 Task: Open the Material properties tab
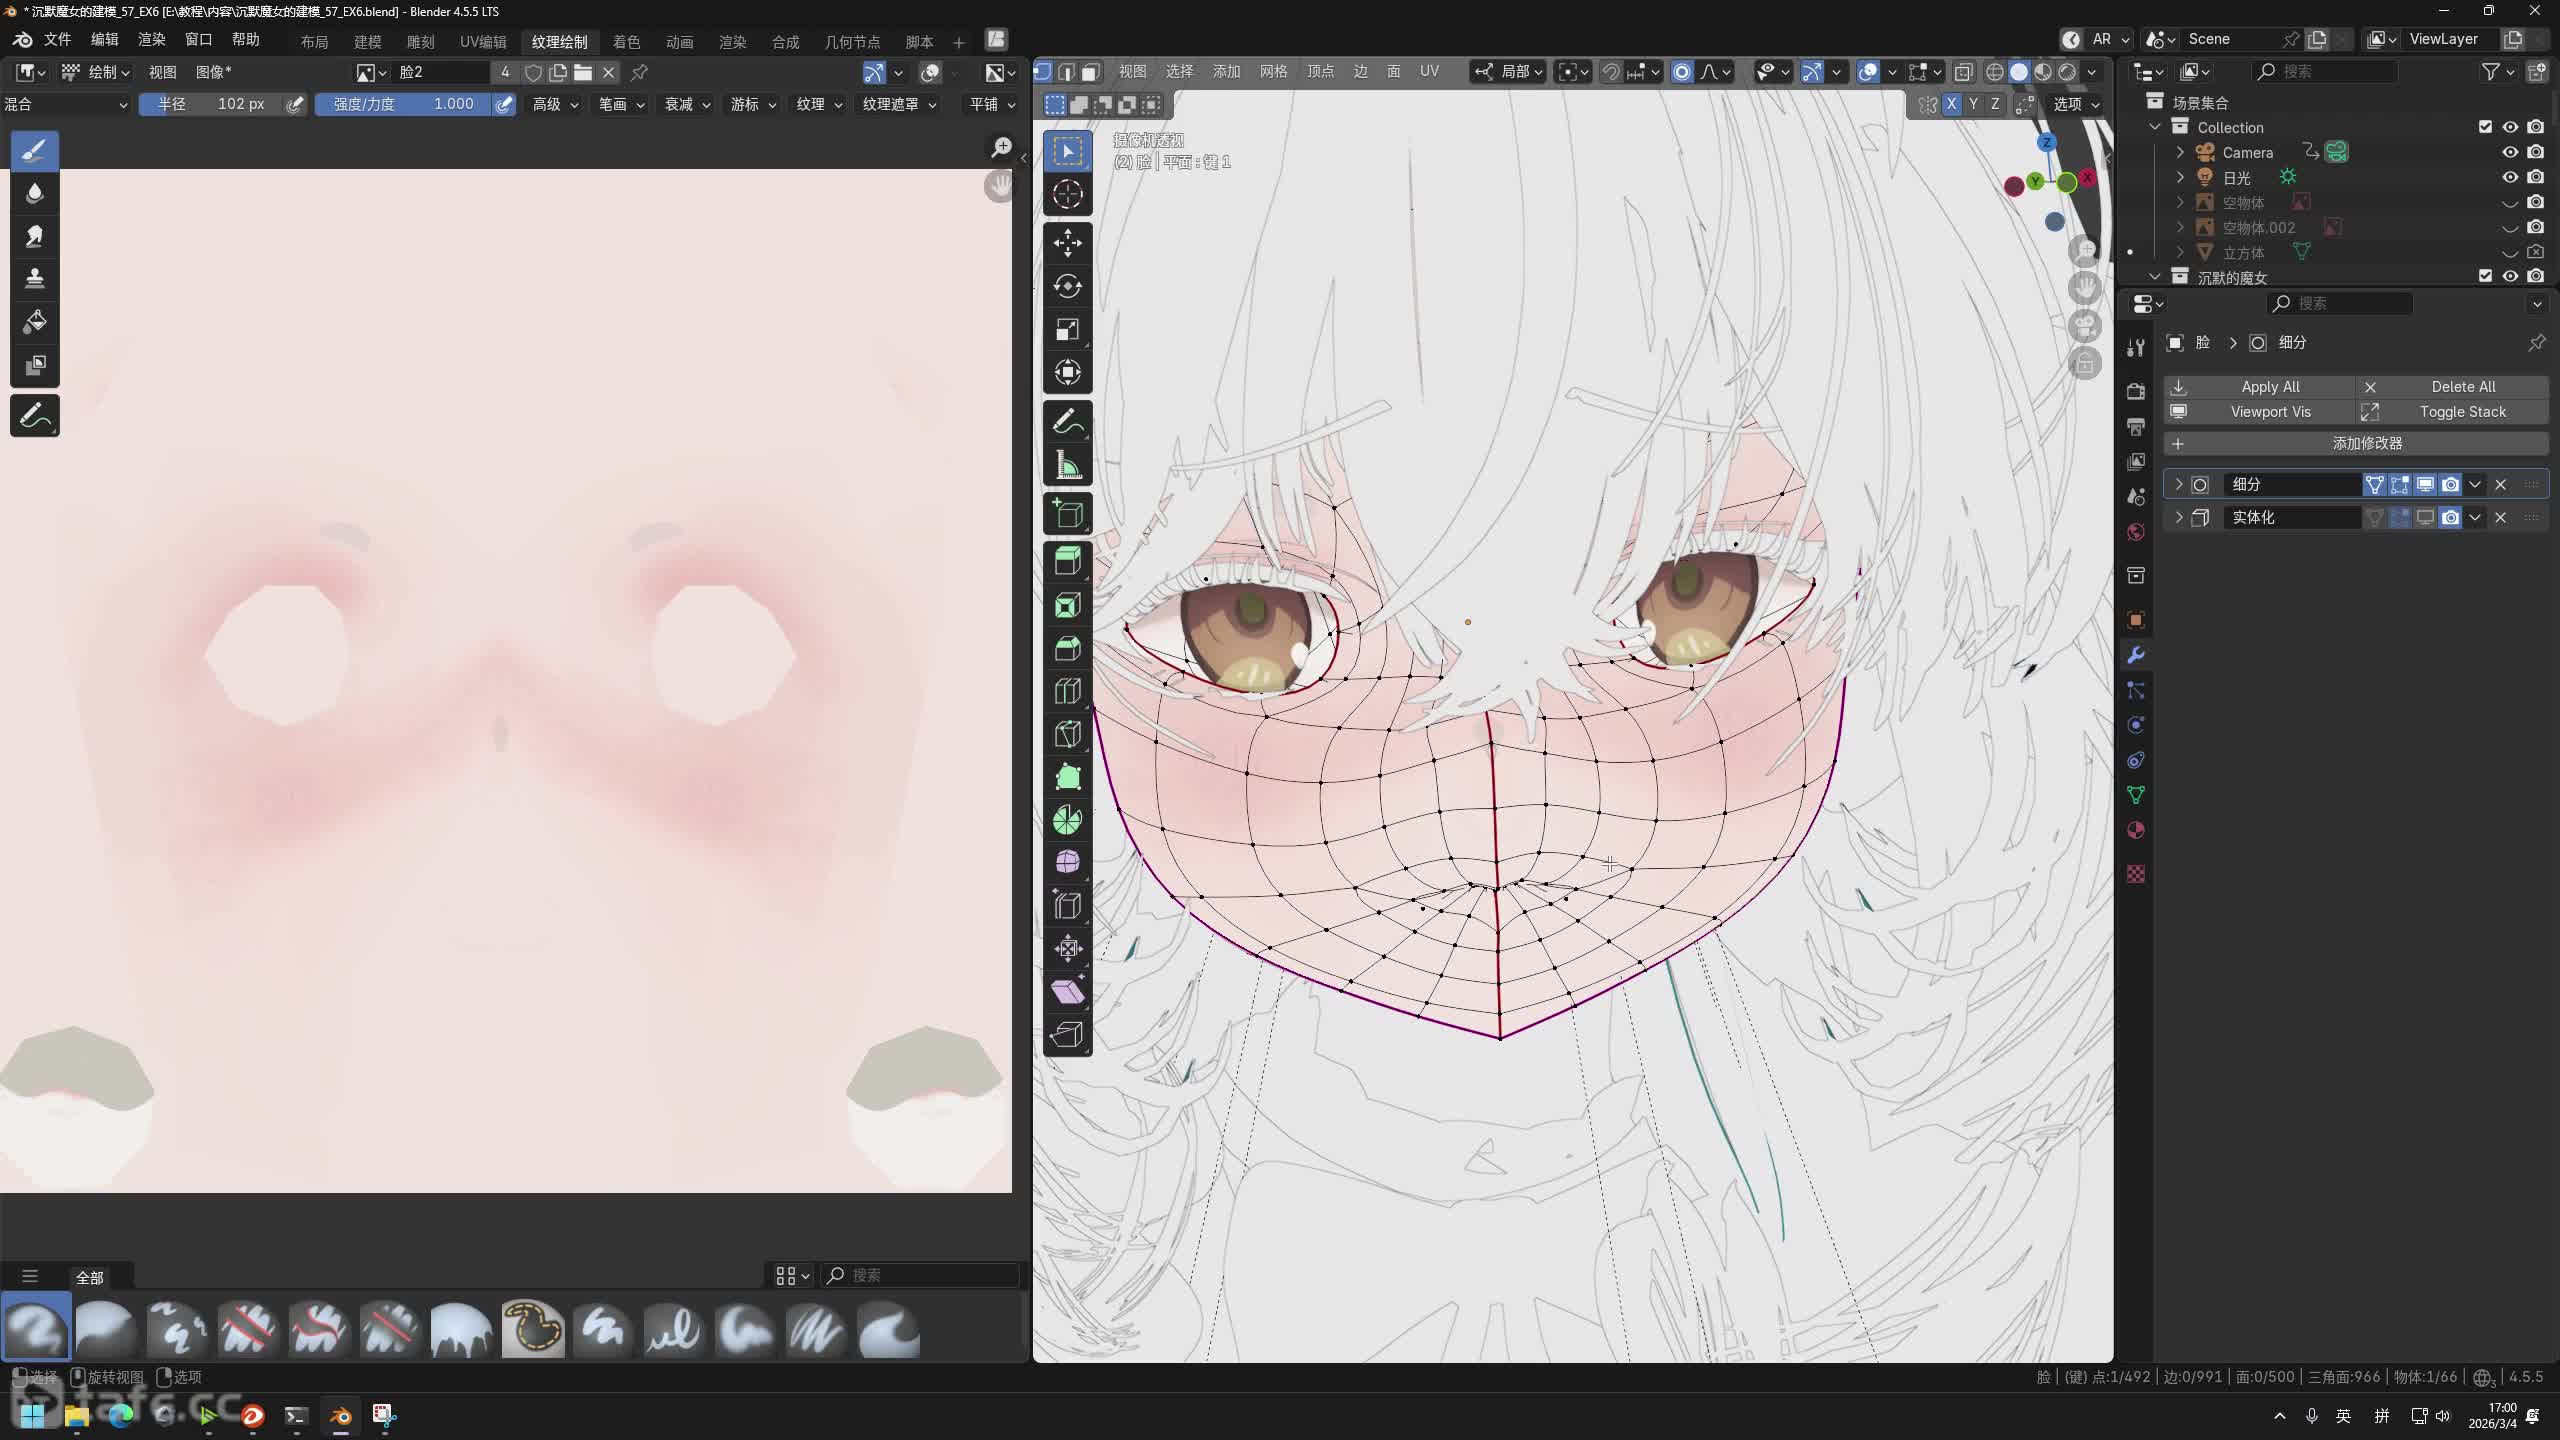2136,830
